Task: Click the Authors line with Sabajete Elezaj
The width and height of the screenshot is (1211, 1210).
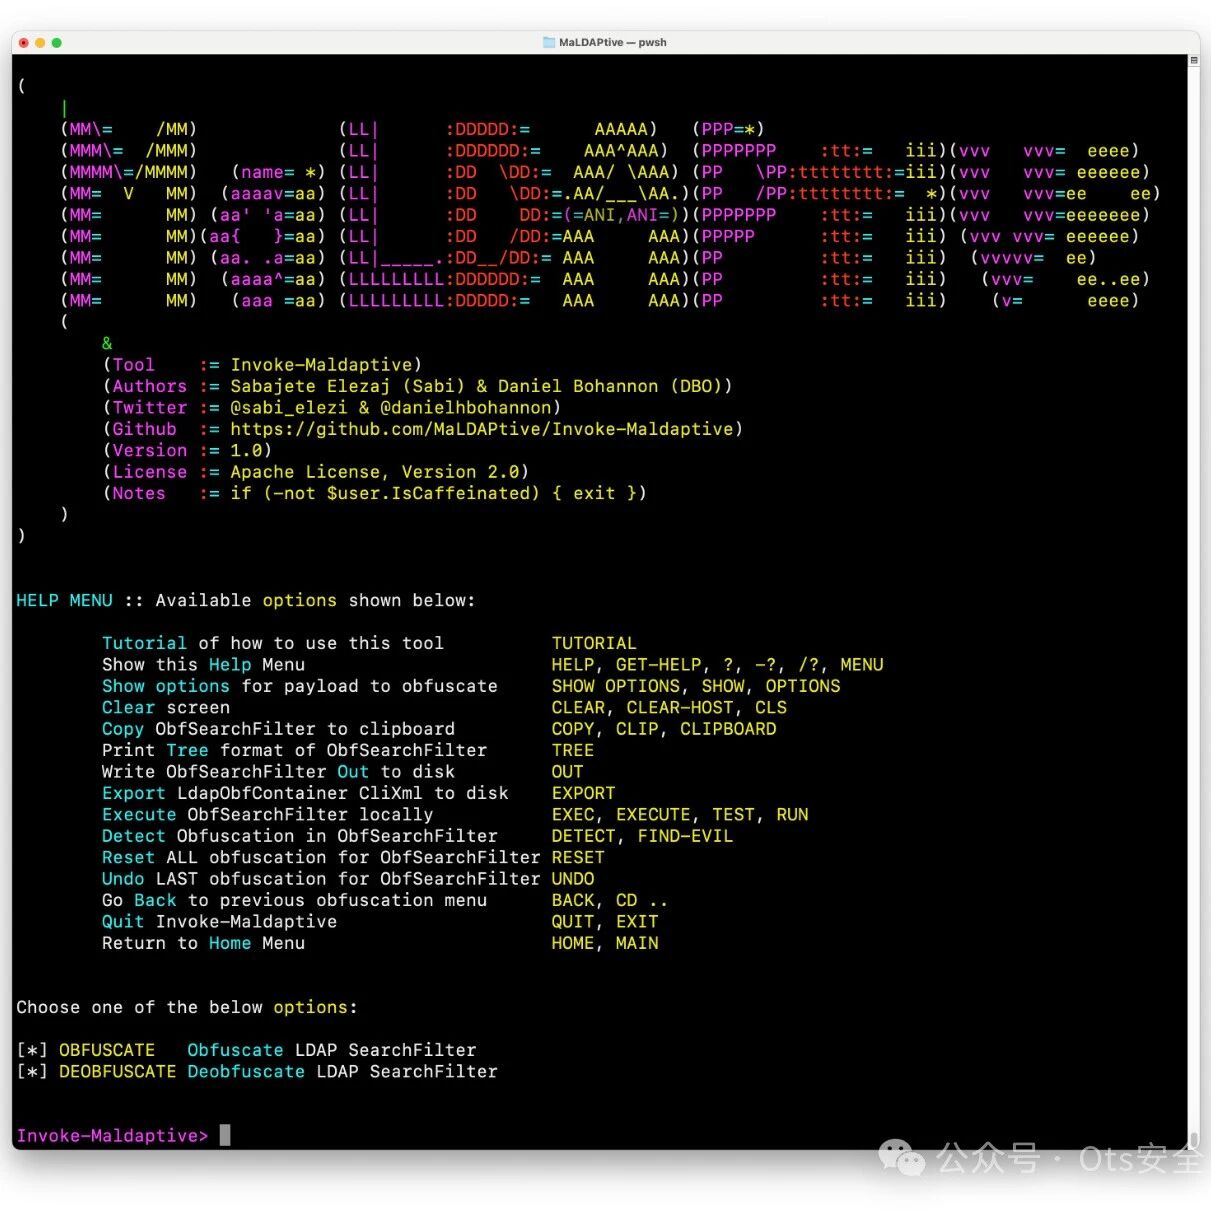Action: (418, 386)
